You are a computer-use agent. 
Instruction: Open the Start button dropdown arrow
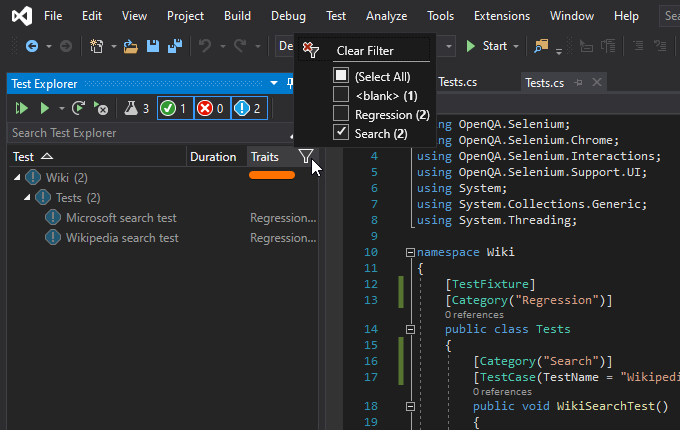click(516, 46)
